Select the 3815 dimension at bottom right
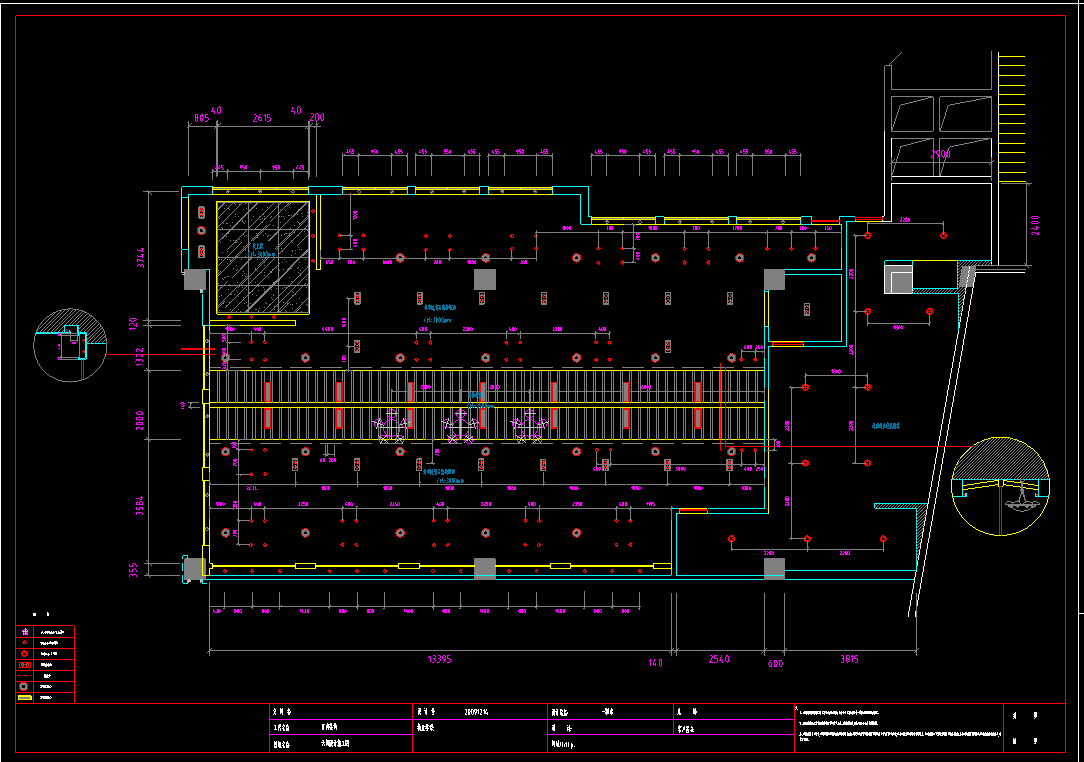The image size is (1084, 762). [x=850, y=660]
